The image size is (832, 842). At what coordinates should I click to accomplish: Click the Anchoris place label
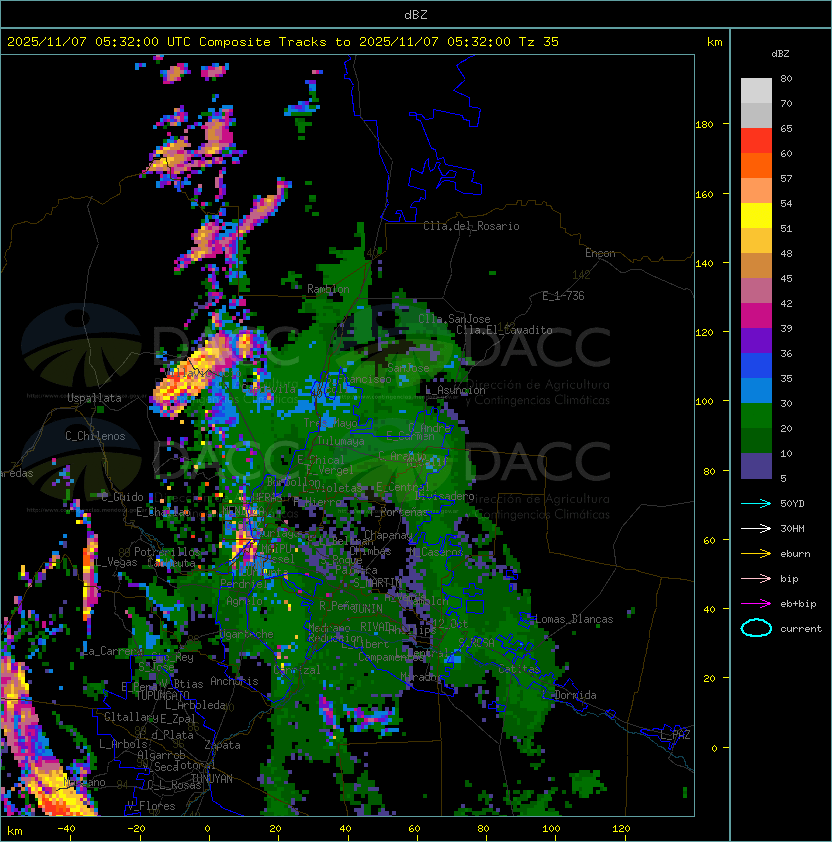pyautogui.click(x=234, y=681)
